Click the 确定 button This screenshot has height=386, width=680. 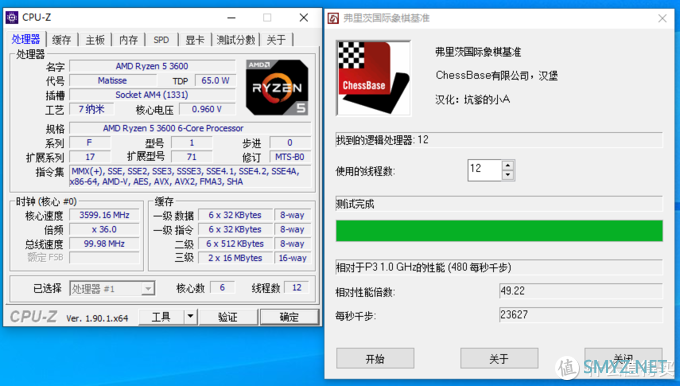(289, 317)
